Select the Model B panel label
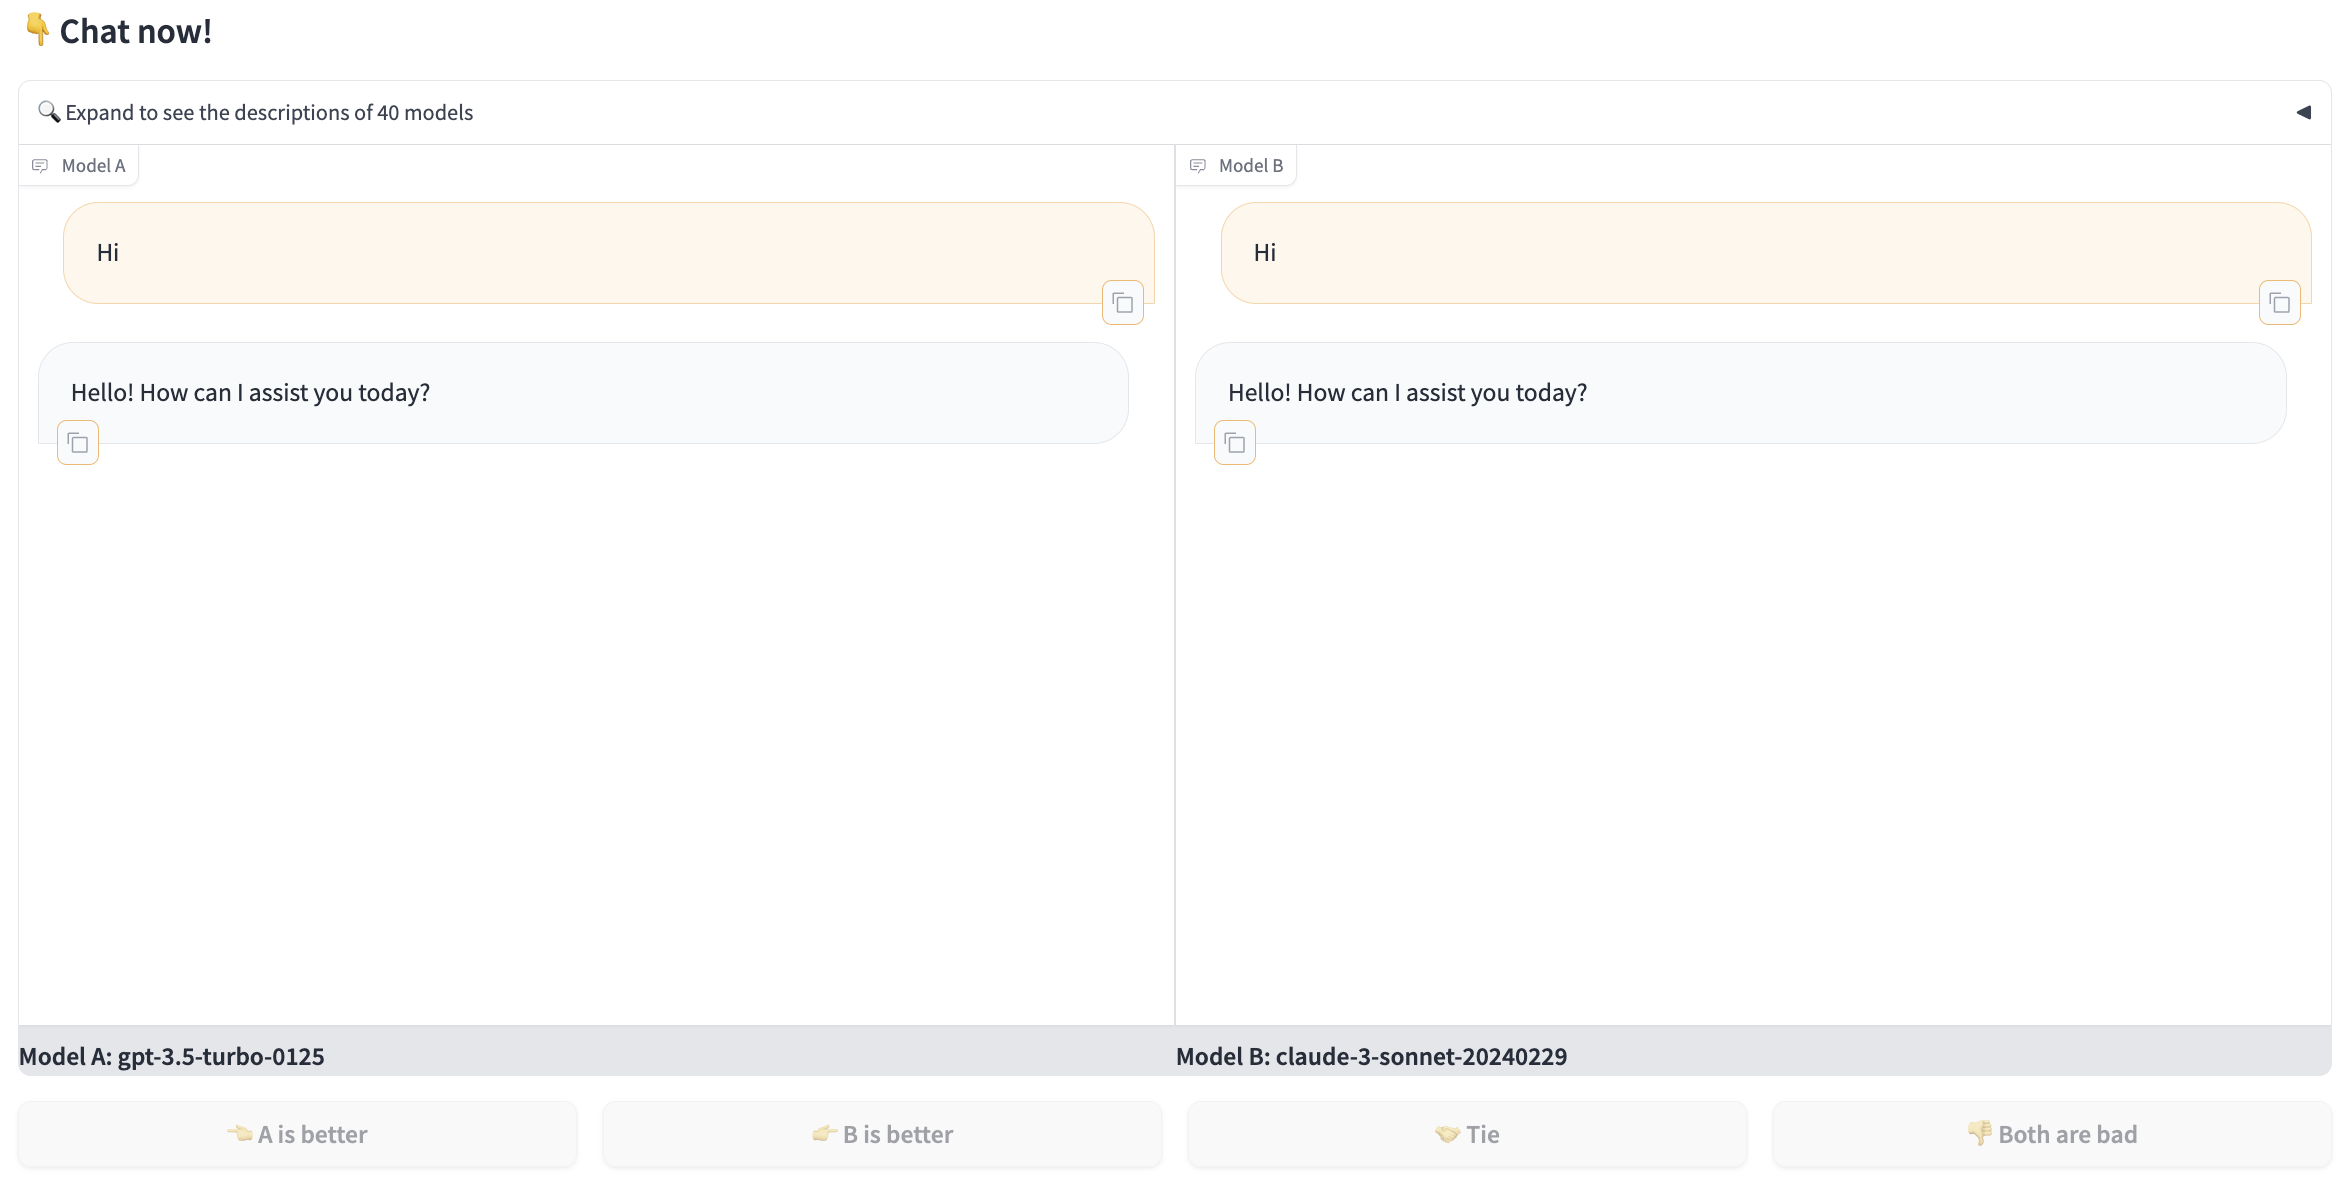The width and height of the screenshot is (2350, 1184). (1250, 166)
